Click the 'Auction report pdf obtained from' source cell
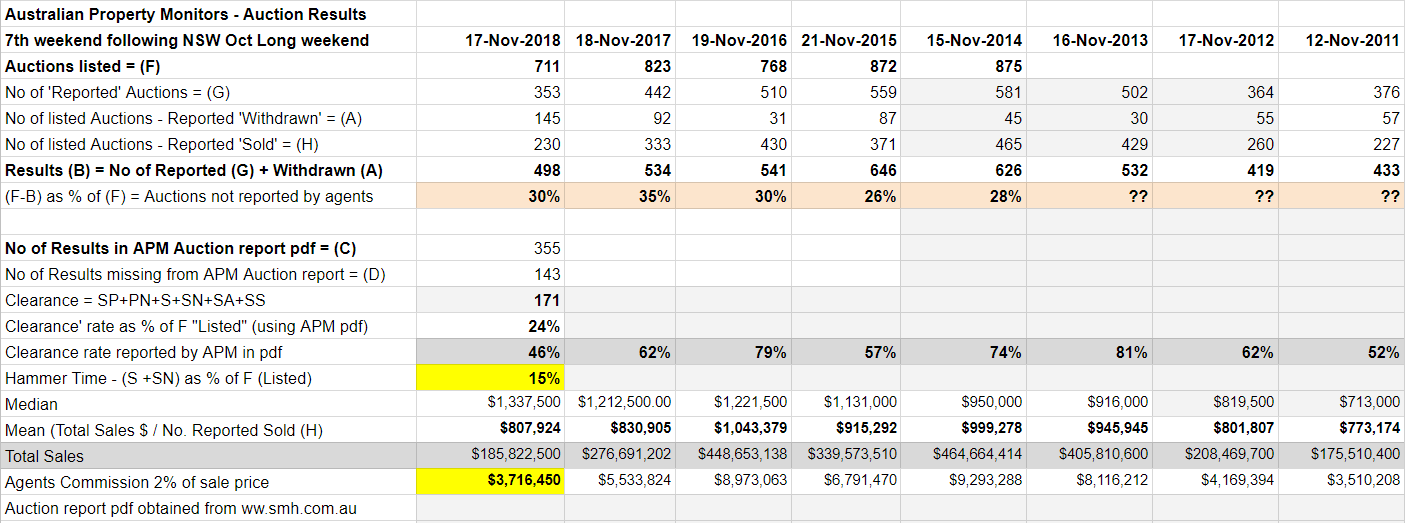1405x523 pixels. tap(181, 508)
